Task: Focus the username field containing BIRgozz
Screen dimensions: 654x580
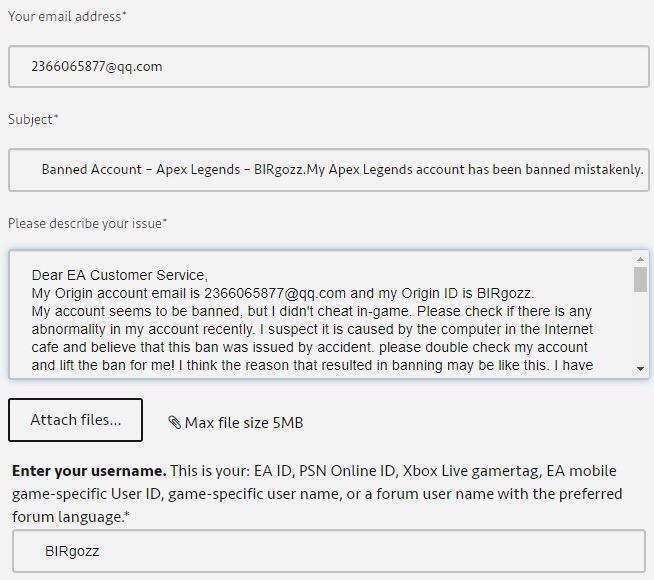Action: 329,551
